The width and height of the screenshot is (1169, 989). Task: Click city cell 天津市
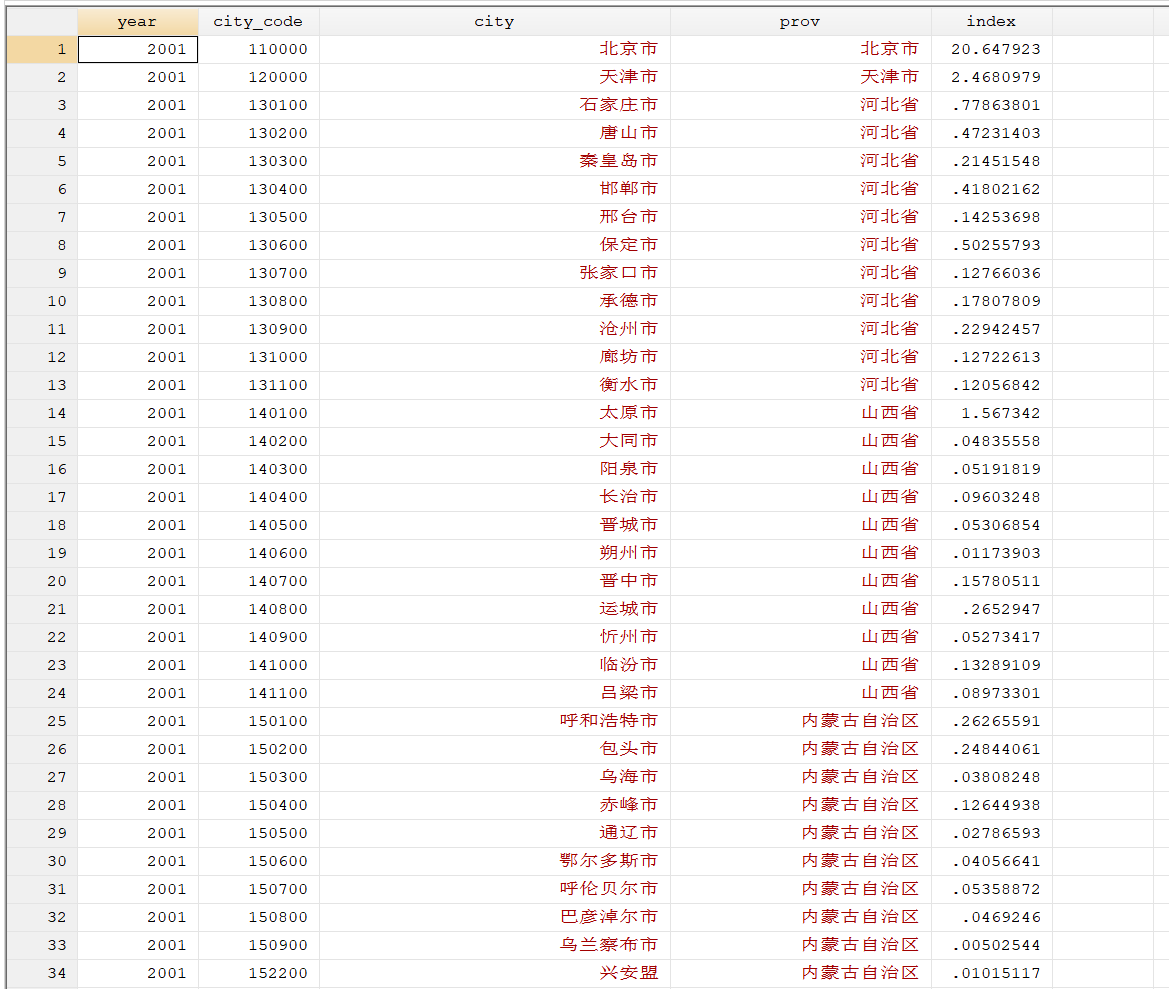[x=494, y=78]
